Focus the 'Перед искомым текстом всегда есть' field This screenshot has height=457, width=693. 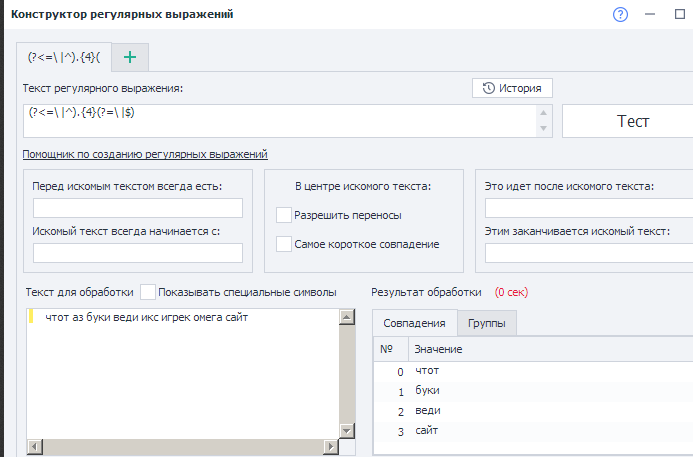coord(138,208)
